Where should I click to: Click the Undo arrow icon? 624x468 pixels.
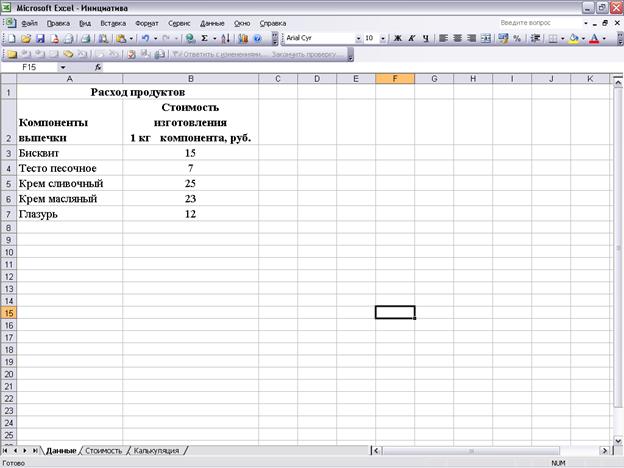click(x=146, y=38)
